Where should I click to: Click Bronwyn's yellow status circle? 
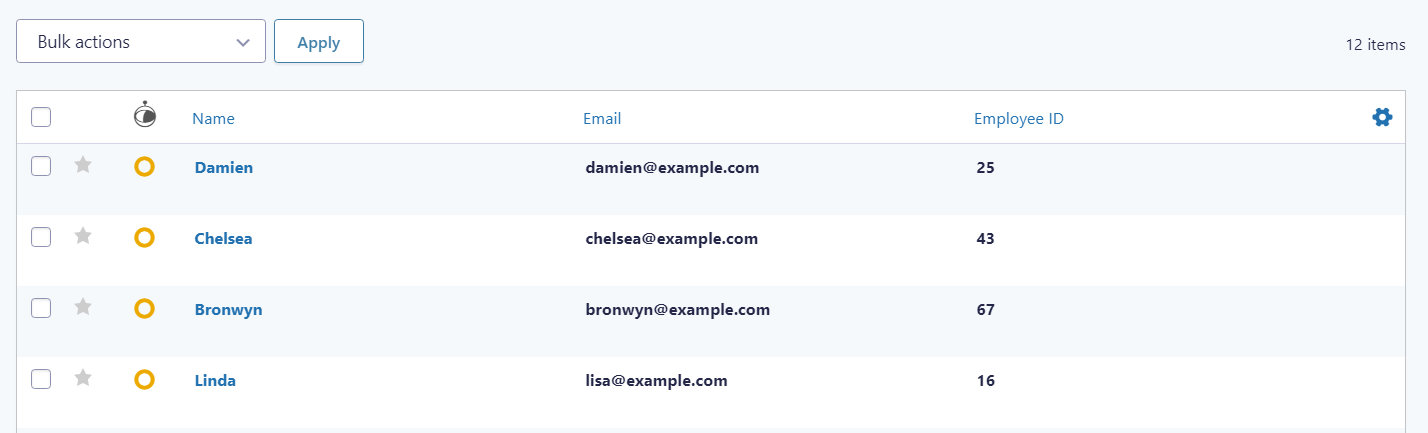coord(144,309)
